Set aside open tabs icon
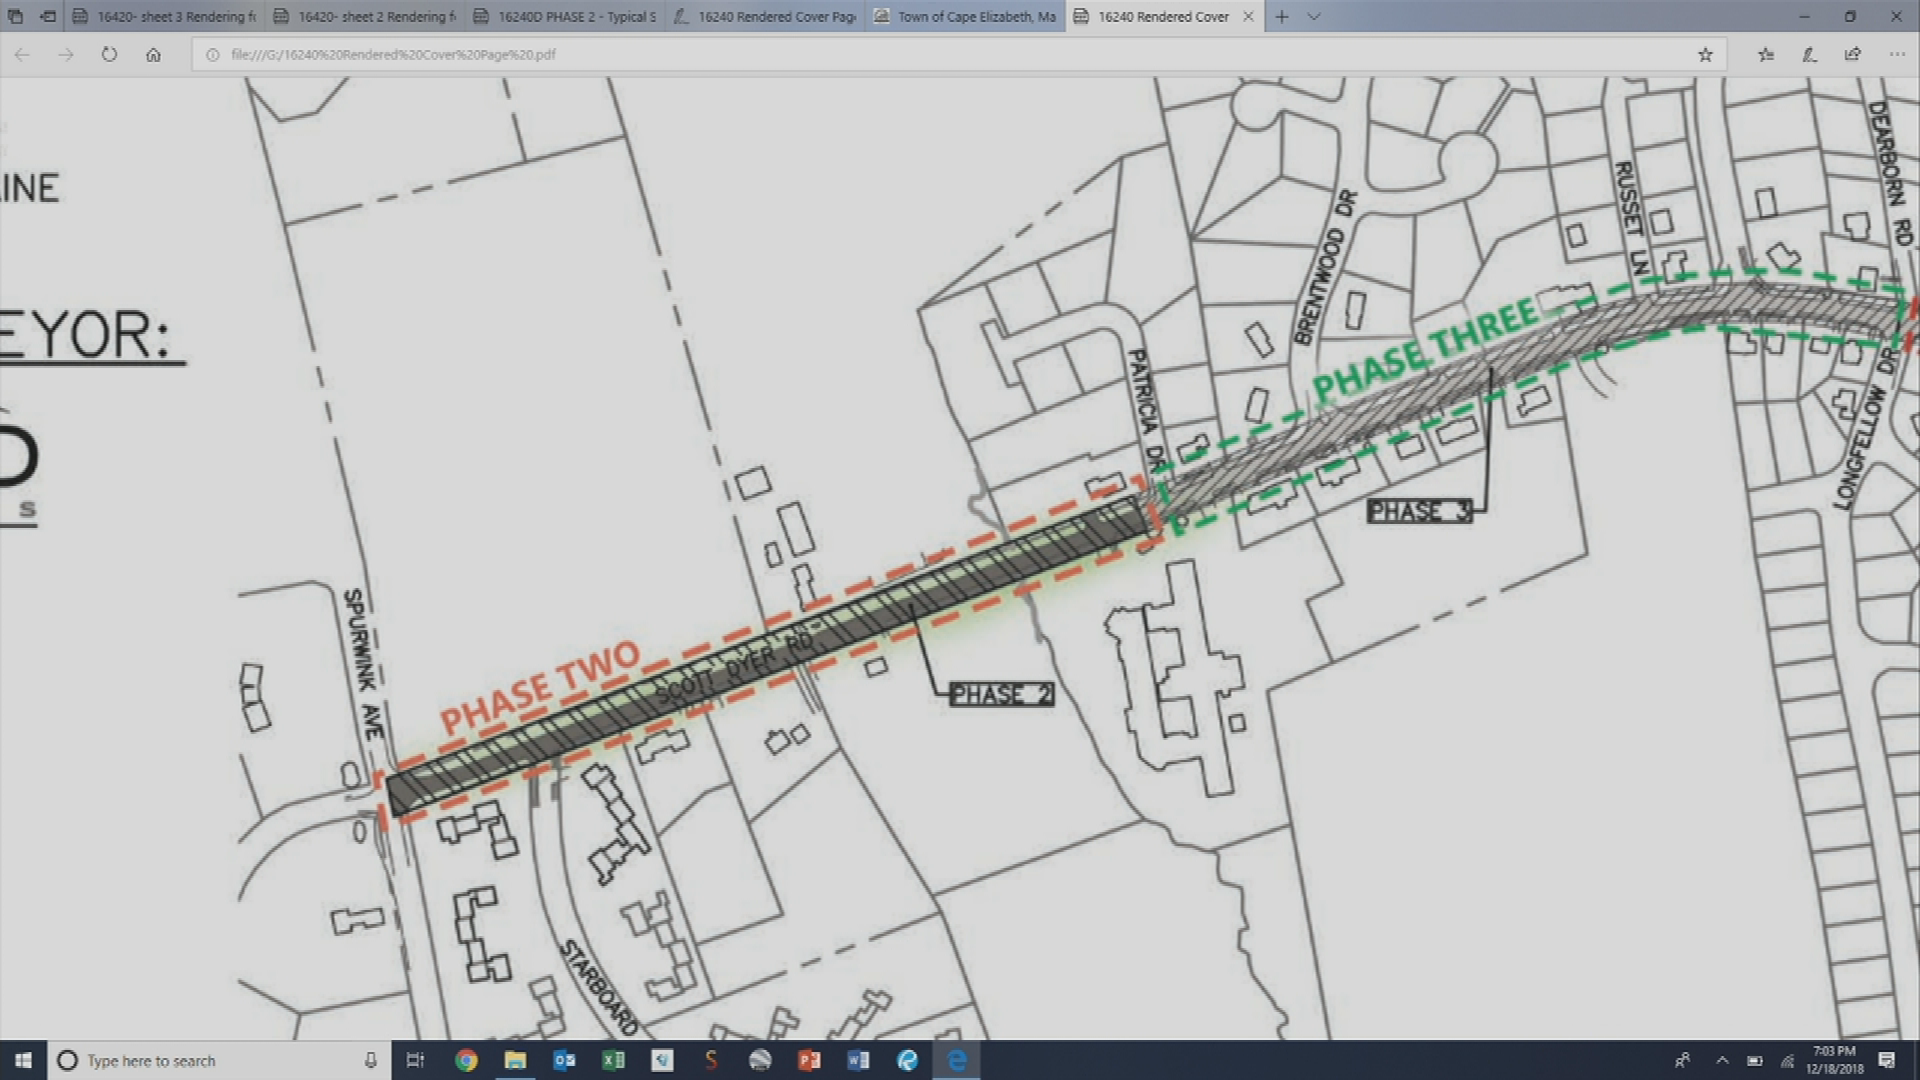This screenshot has width=1920, height=1080. pos(14,16)
